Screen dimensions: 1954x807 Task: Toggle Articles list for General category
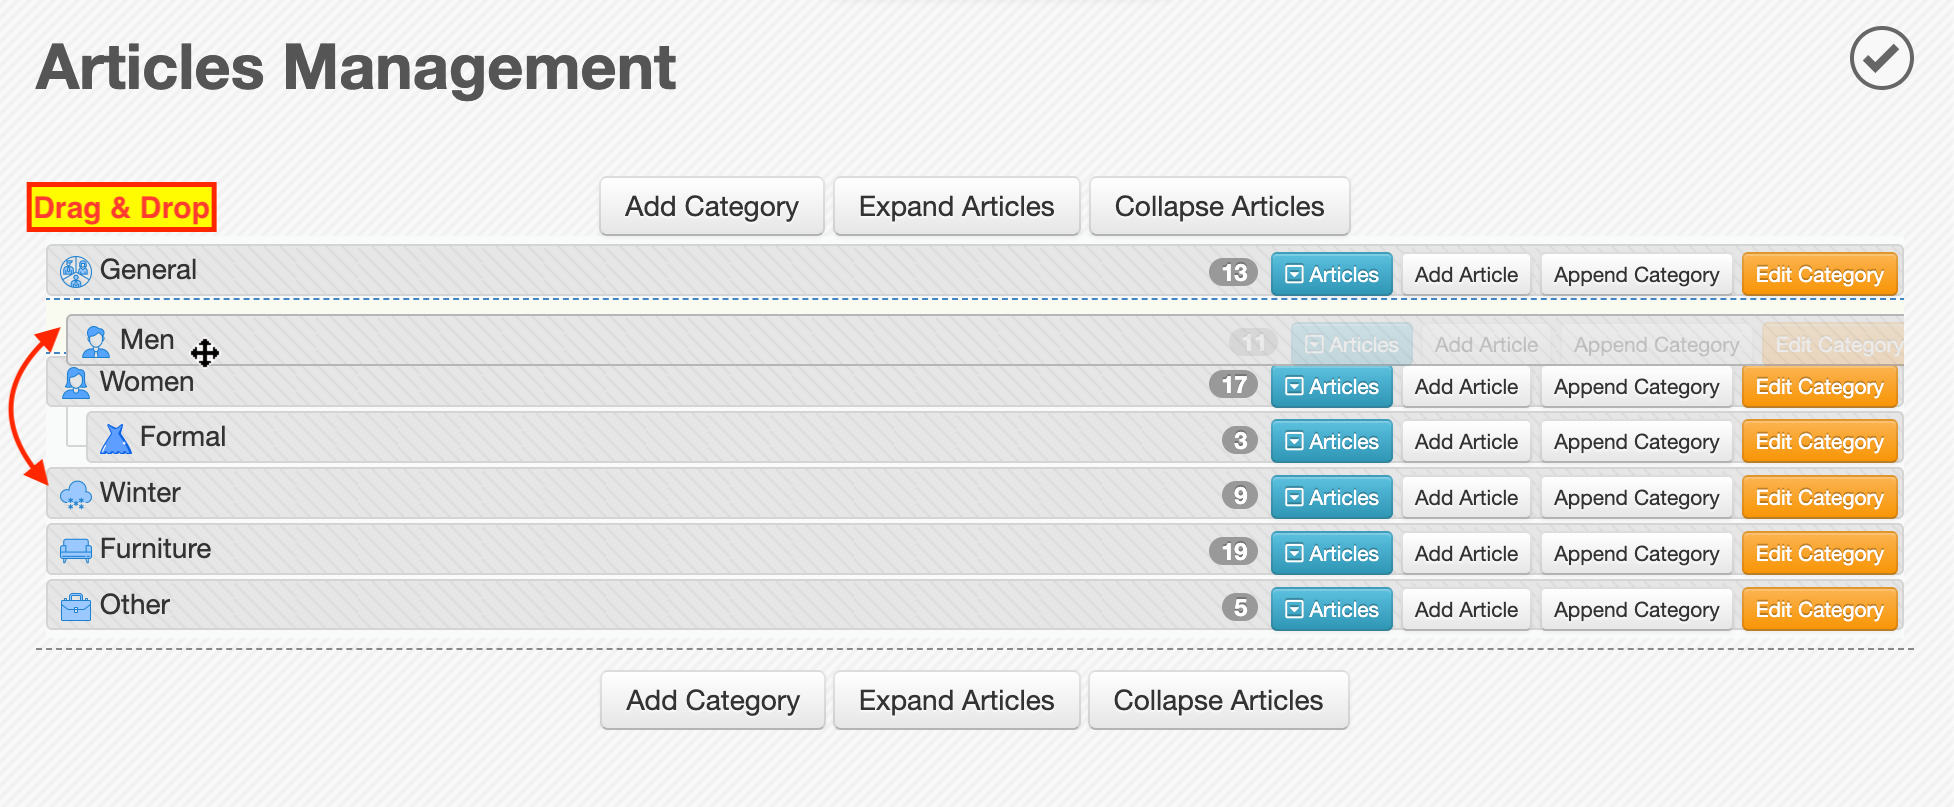(1331, 274)
